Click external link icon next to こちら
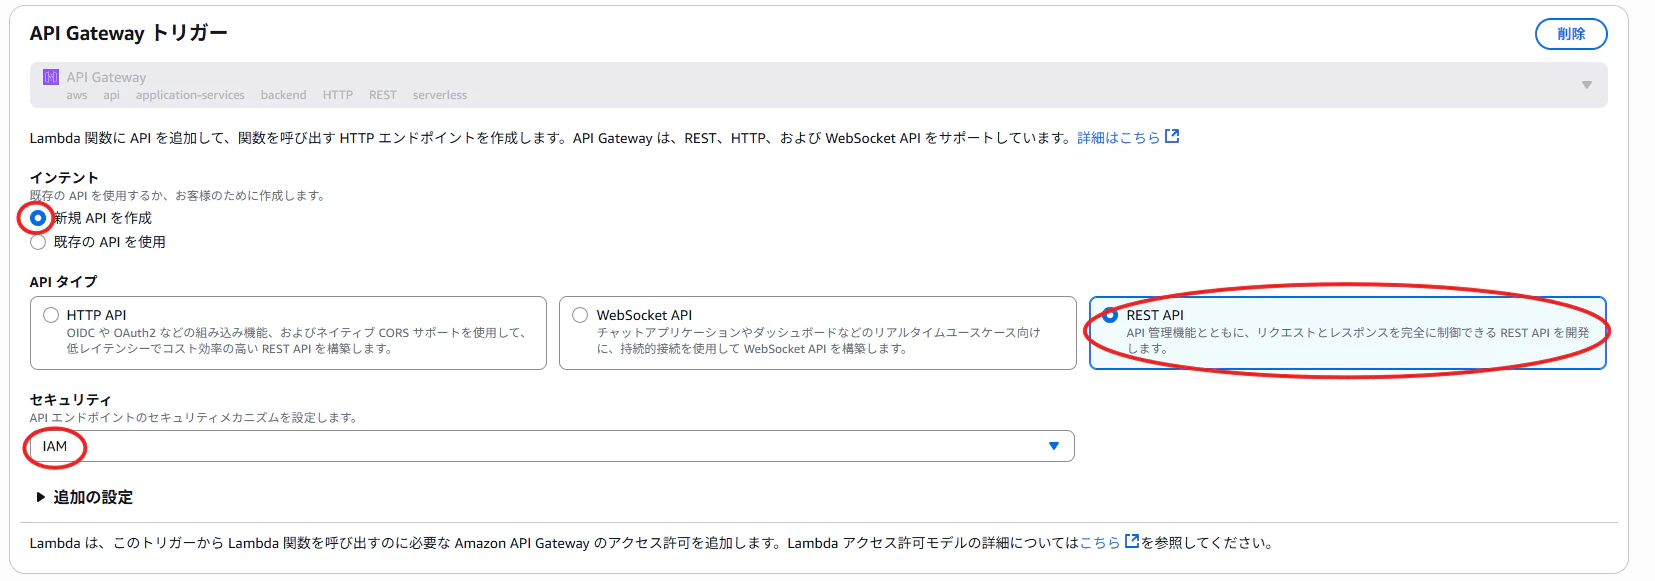1655x581 pixels. click(1132, 542)
